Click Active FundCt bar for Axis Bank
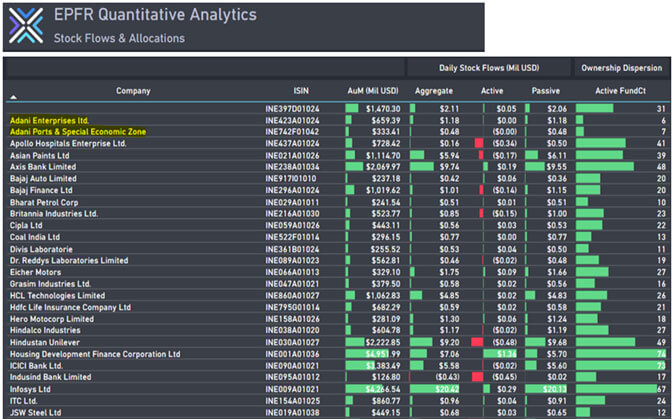Viewport: 672px width, 419px height. [605, 167]
